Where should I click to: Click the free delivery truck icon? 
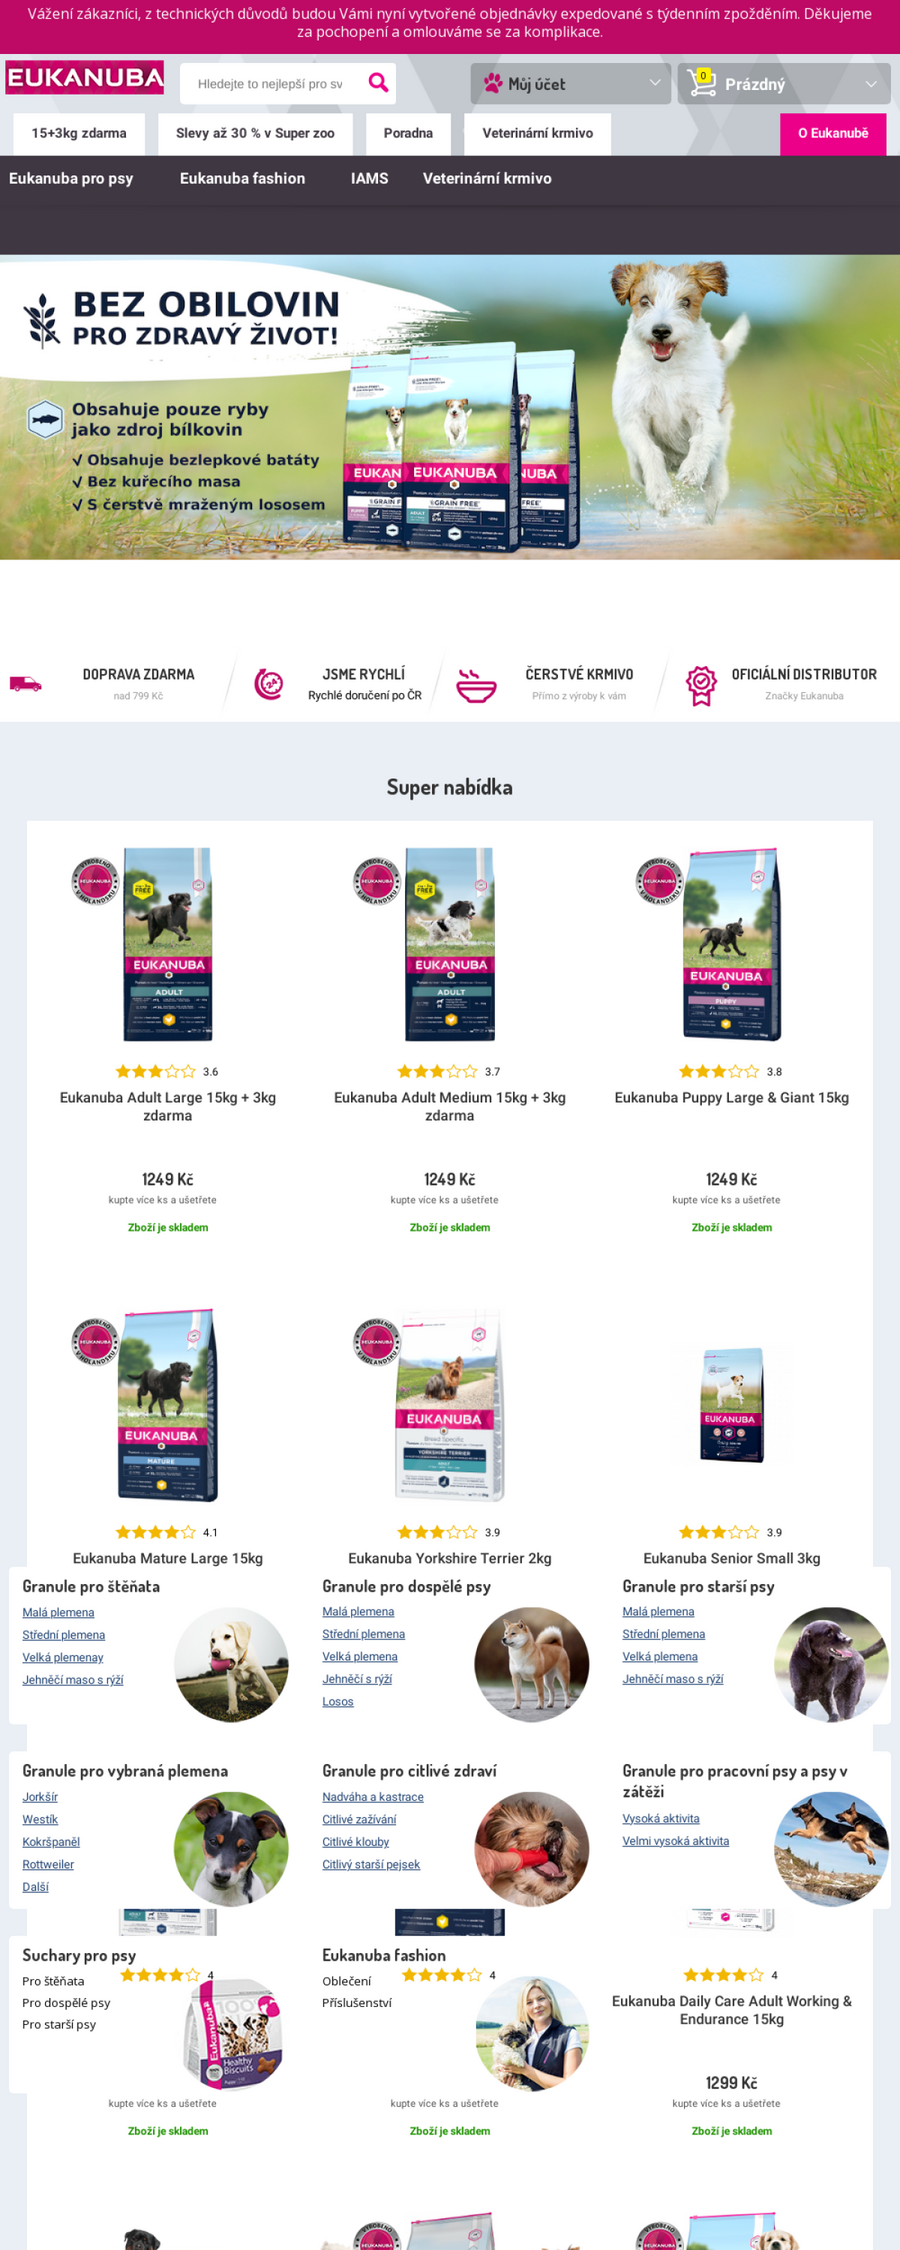(x=26, y=684)
